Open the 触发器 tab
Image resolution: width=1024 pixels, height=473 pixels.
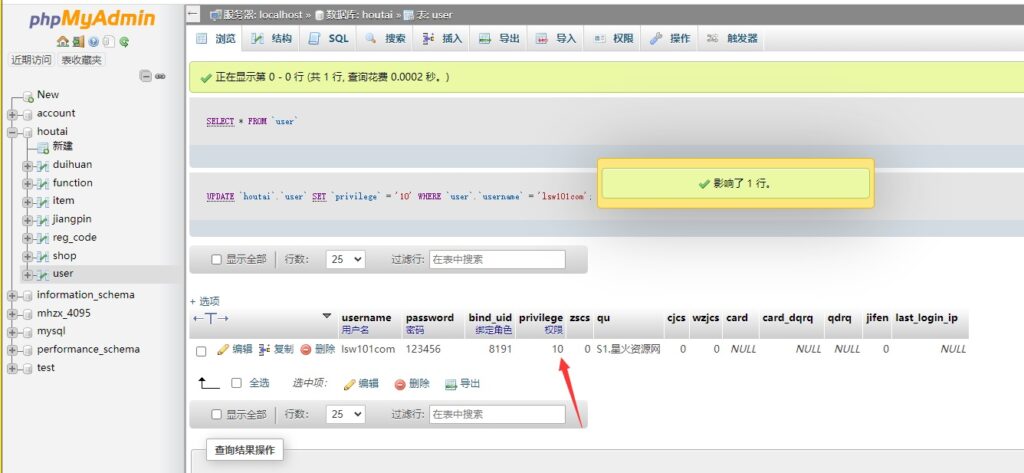point(733,39)
